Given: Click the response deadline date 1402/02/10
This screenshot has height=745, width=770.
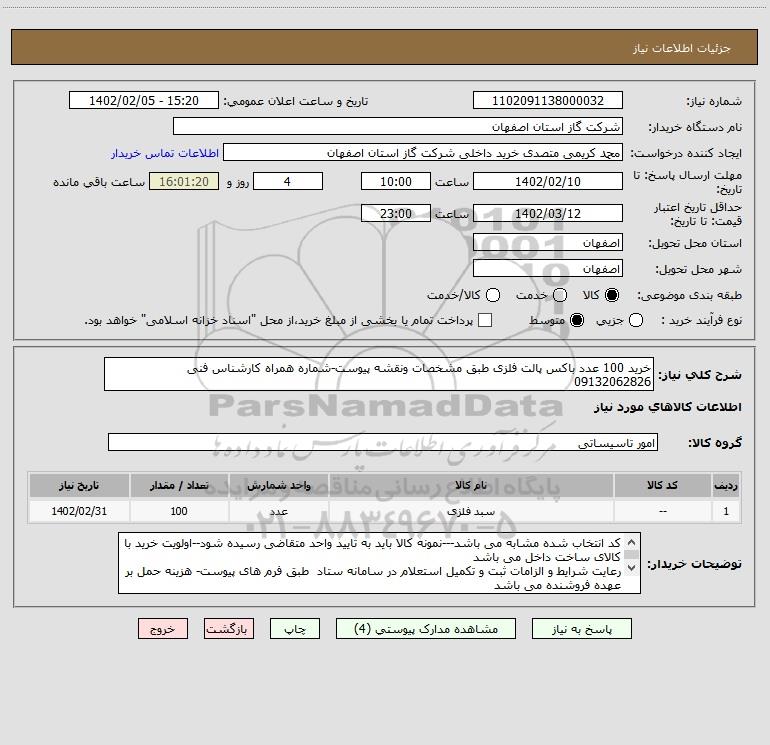Looking at the screenshot, I should pos(548,181).
